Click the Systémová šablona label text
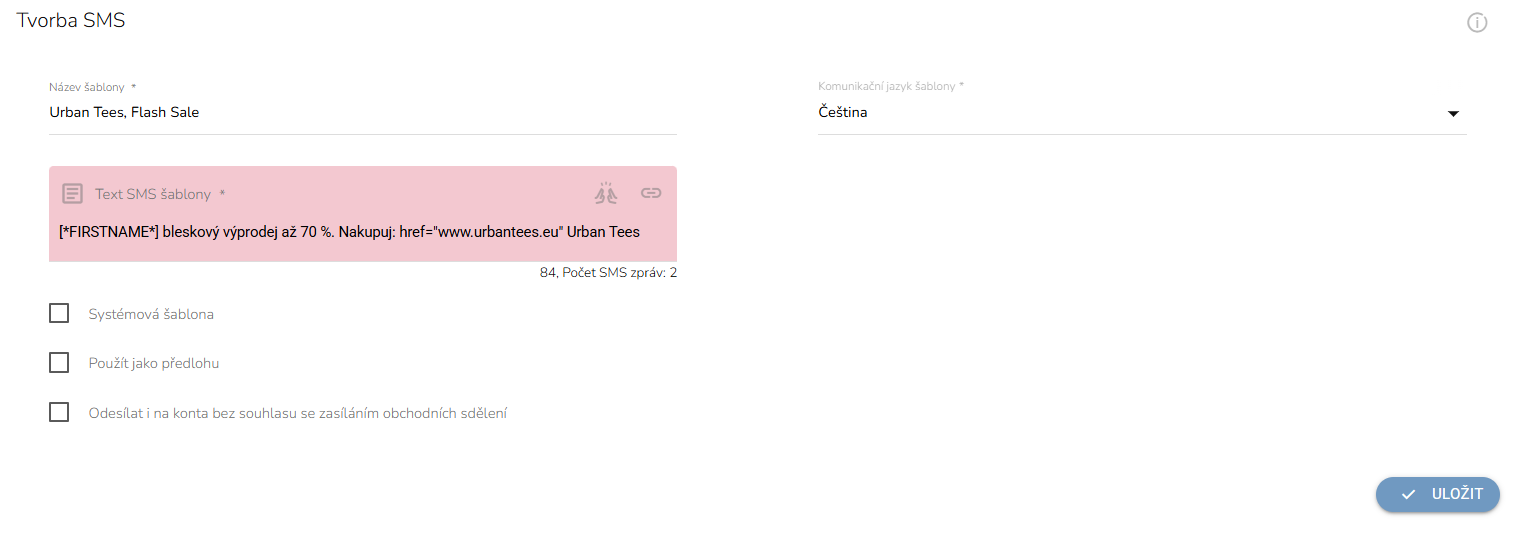1515x552 pixels. 151,314
